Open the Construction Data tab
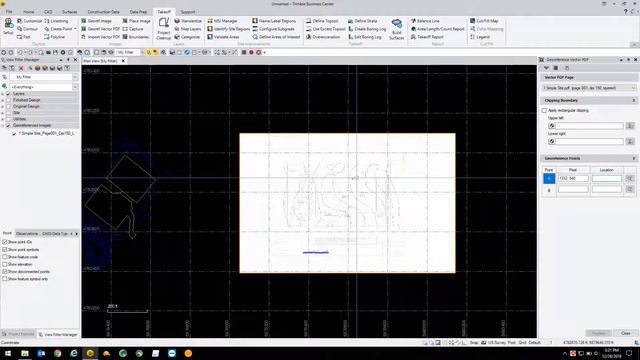The width and height of the screenshot is (640, 360). pos(103,12)
